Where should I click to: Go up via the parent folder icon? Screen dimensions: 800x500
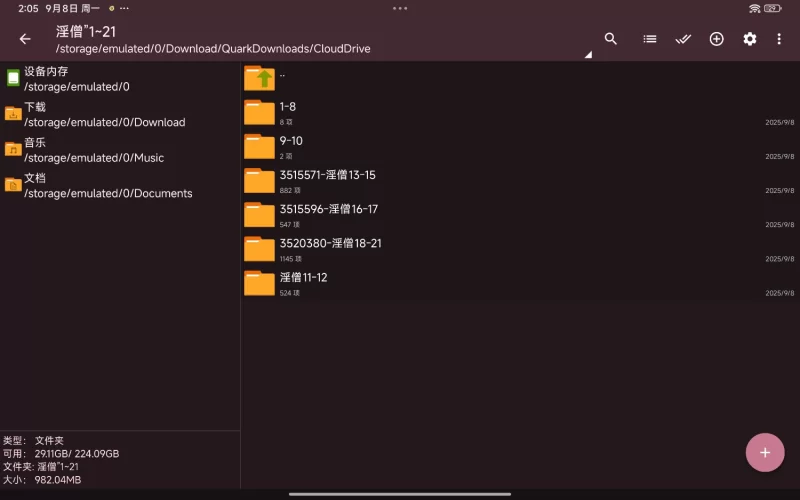tap(259, 78)
